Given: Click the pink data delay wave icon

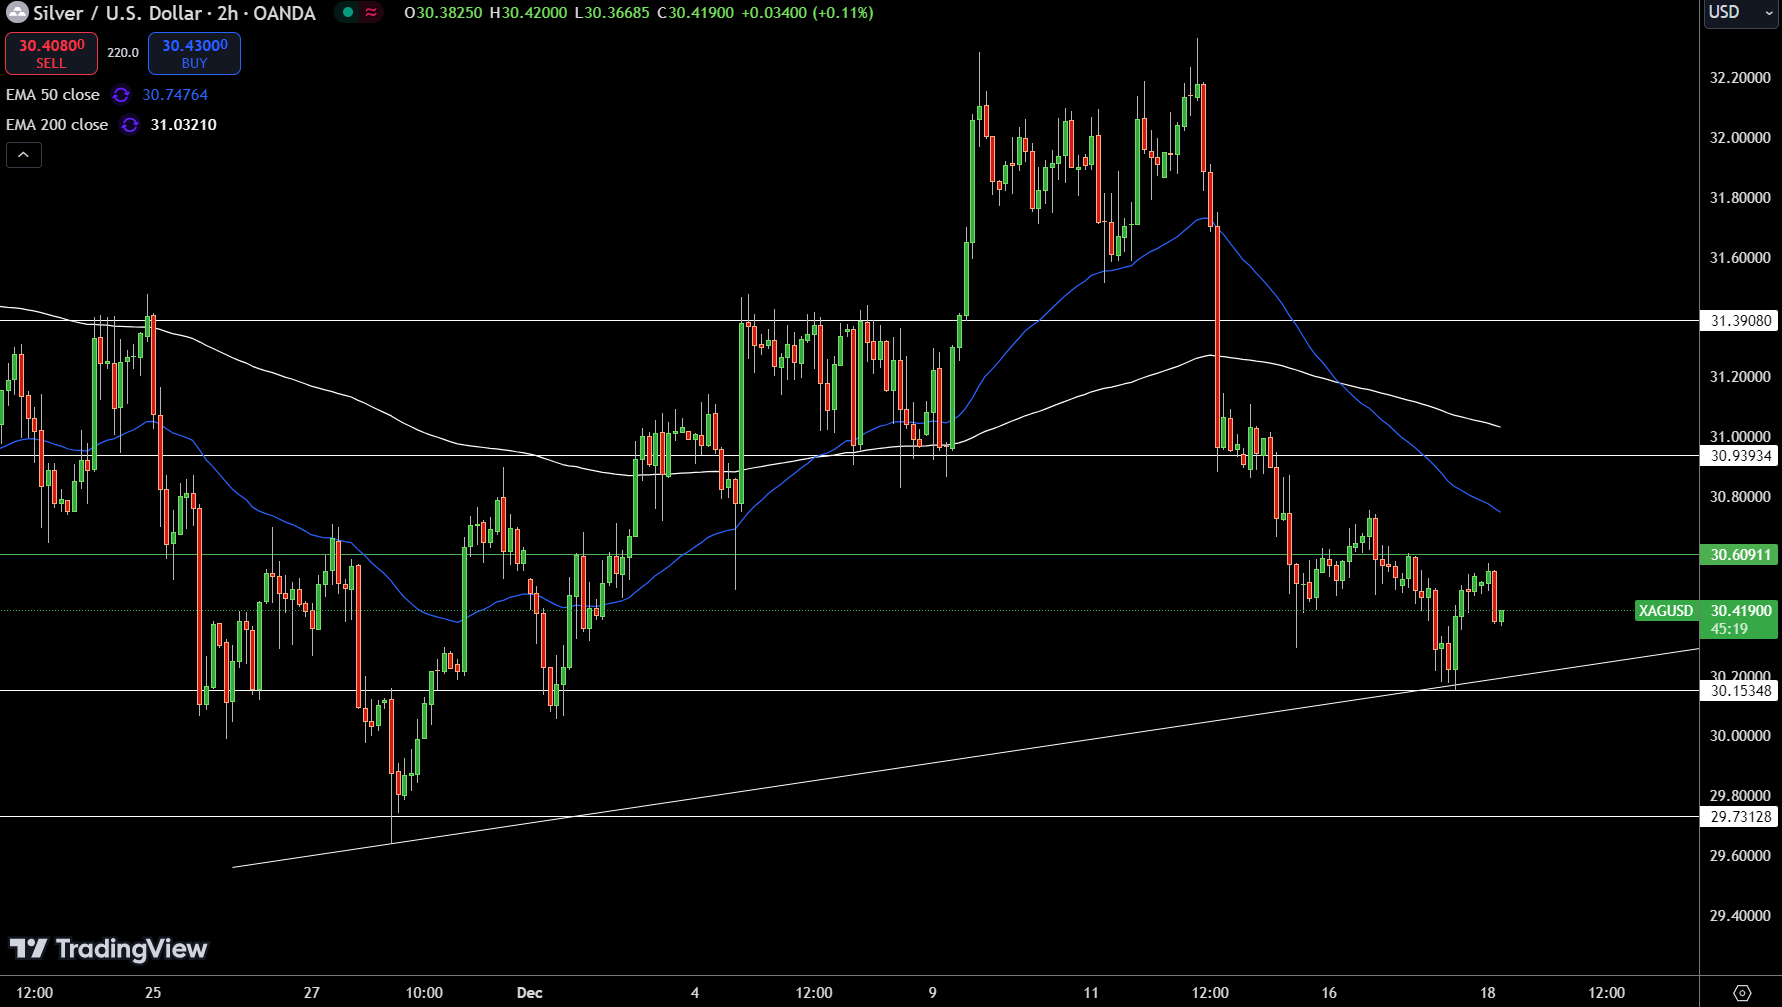Looking at the screenshot, I should tap(371, 13).
